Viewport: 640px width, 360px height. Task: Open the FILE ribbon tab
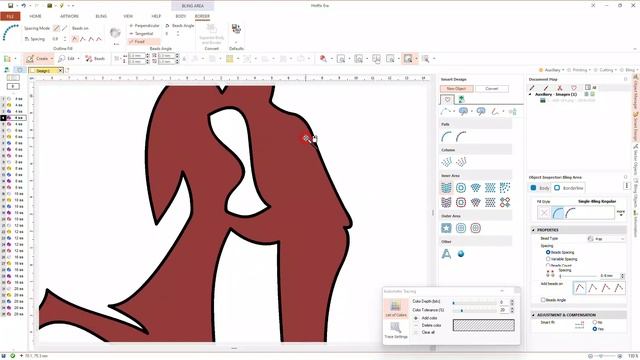10,16
